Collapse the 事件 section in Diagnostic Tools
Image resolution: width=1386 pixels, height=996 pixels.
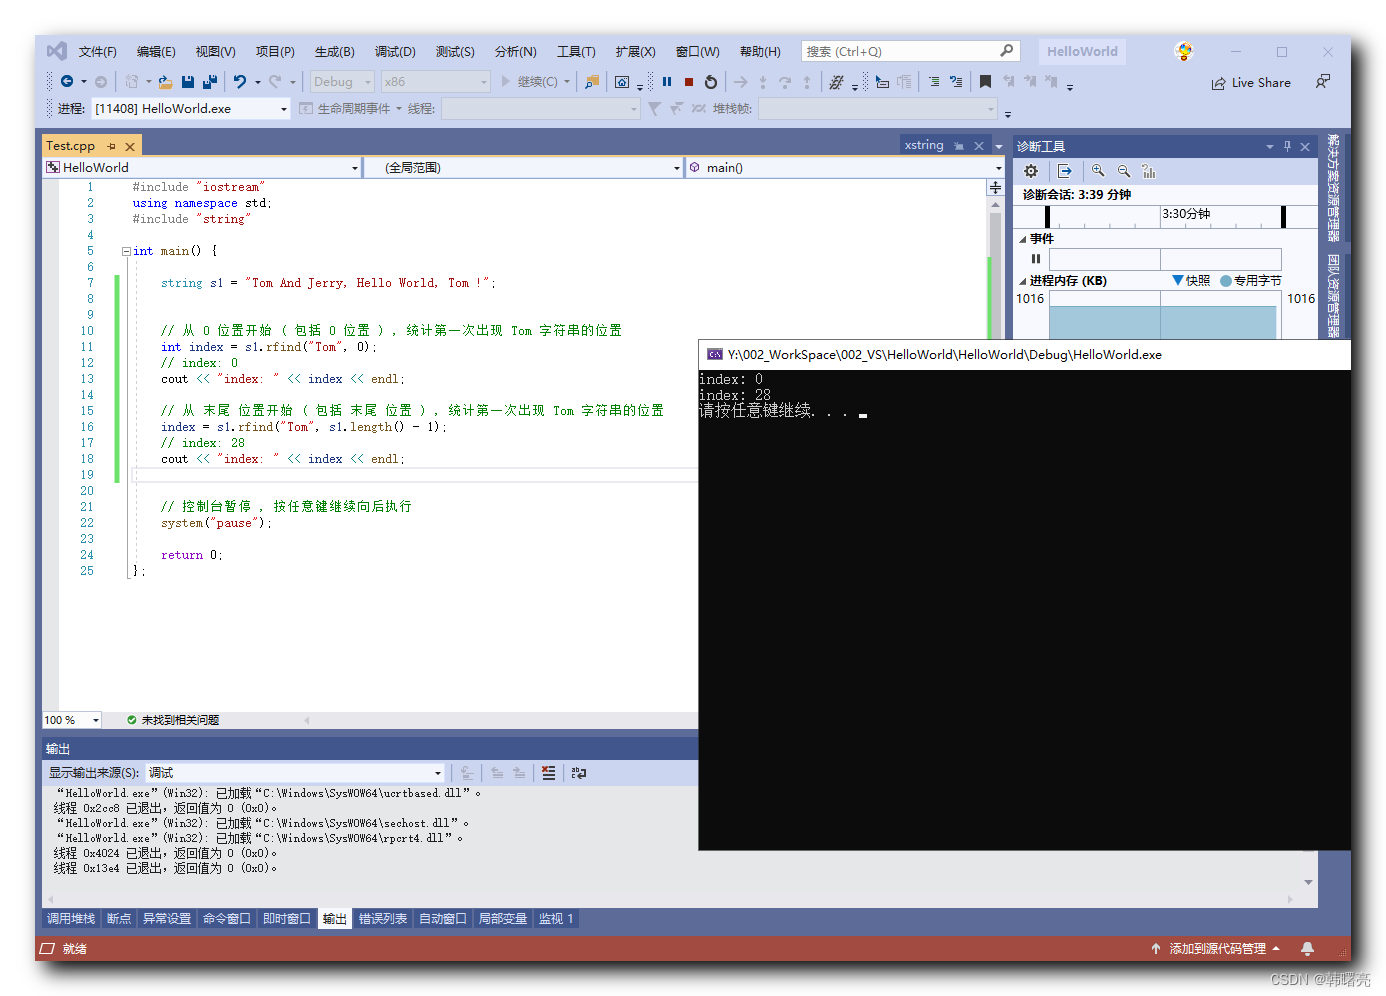point(1022,239)
